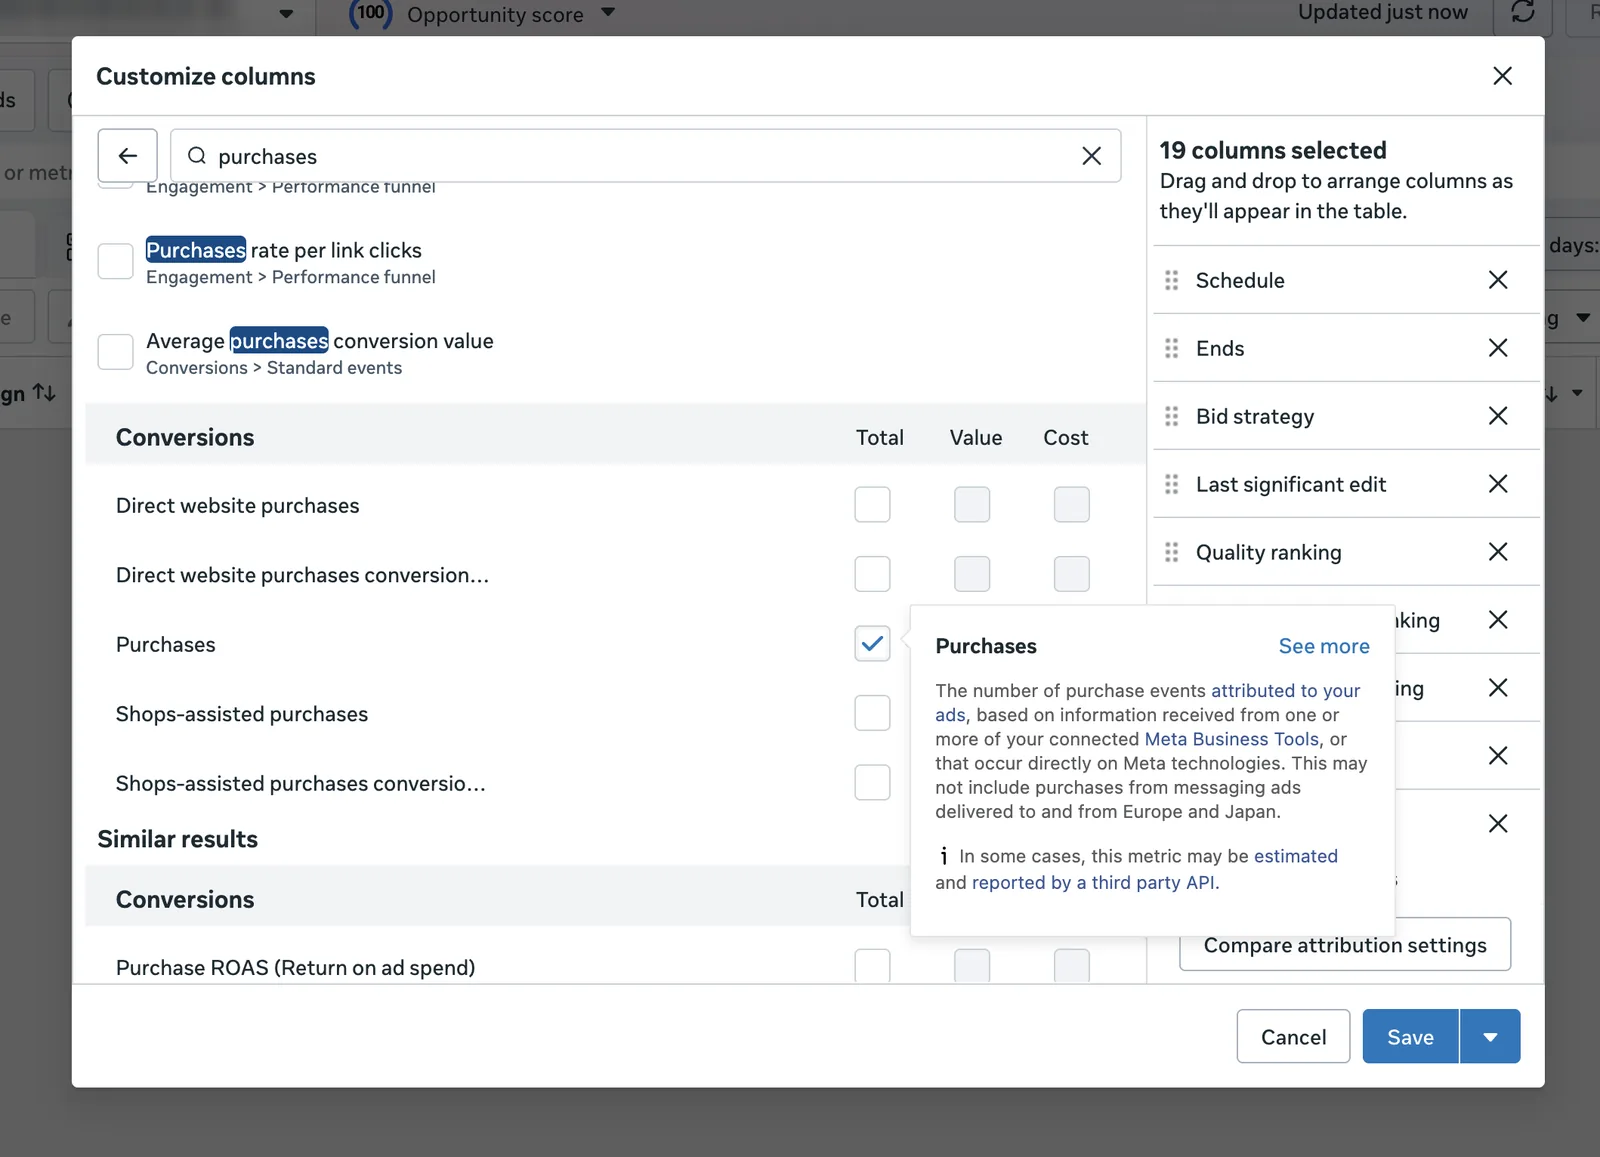Open the estimated link in tooltip
The height and width of the screenshot is (1157, 1600).
click(x=1296, y=856)
